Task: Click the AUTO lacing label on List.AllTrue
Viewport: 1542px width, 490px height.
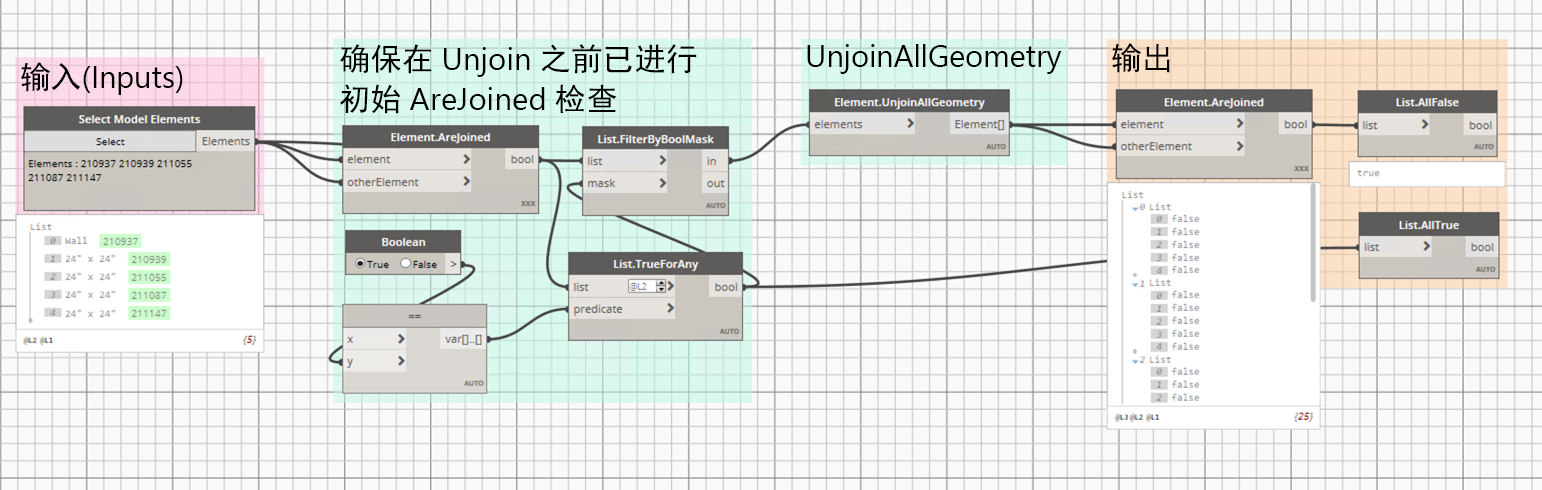Action: [x=1484, y=269]
